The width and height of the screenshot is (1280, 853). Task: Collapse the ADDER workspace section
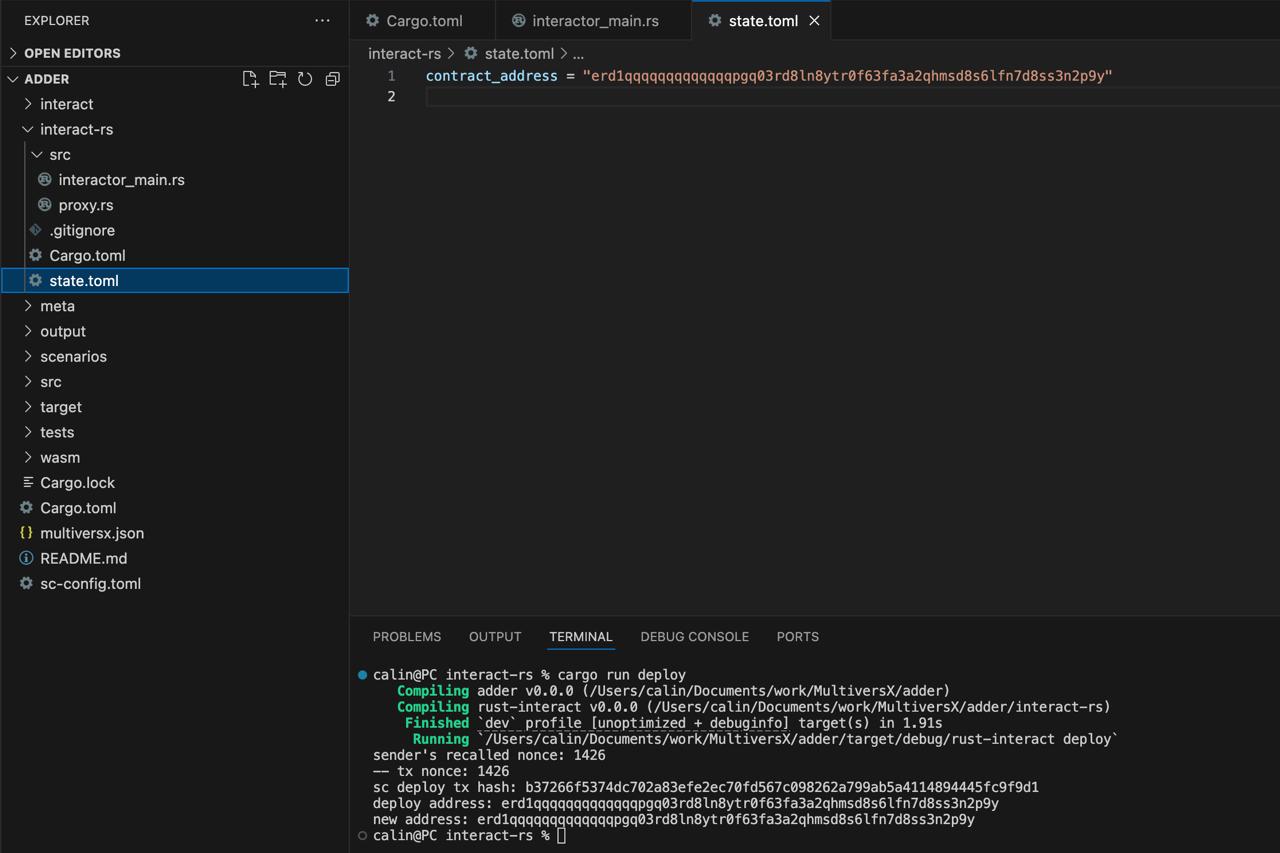coord(47,79)
